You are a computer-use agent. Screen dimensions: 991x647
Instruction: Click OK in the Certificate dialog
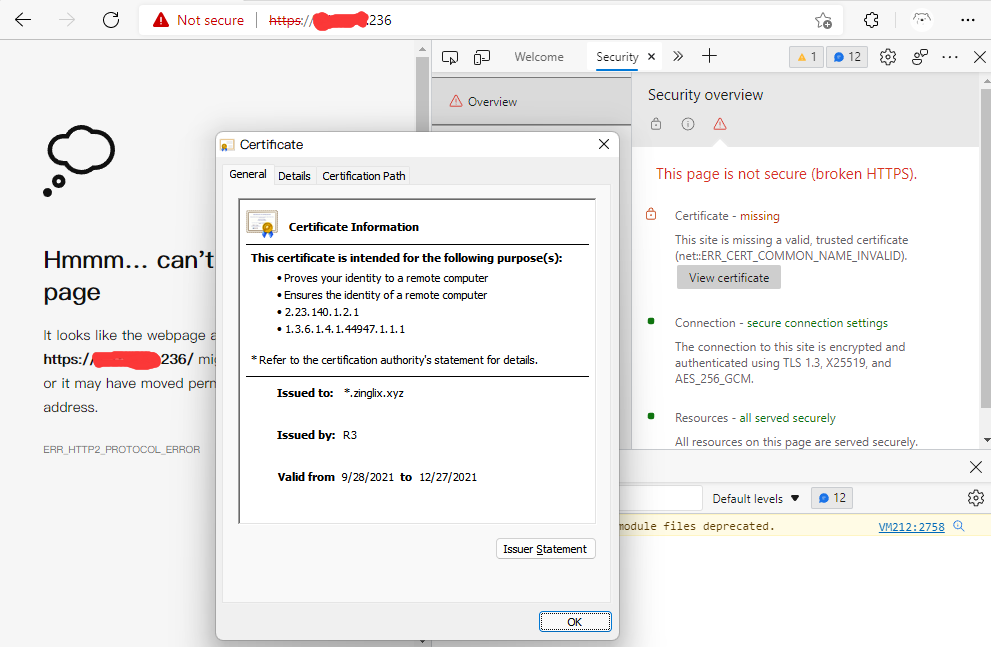point(574,621)
